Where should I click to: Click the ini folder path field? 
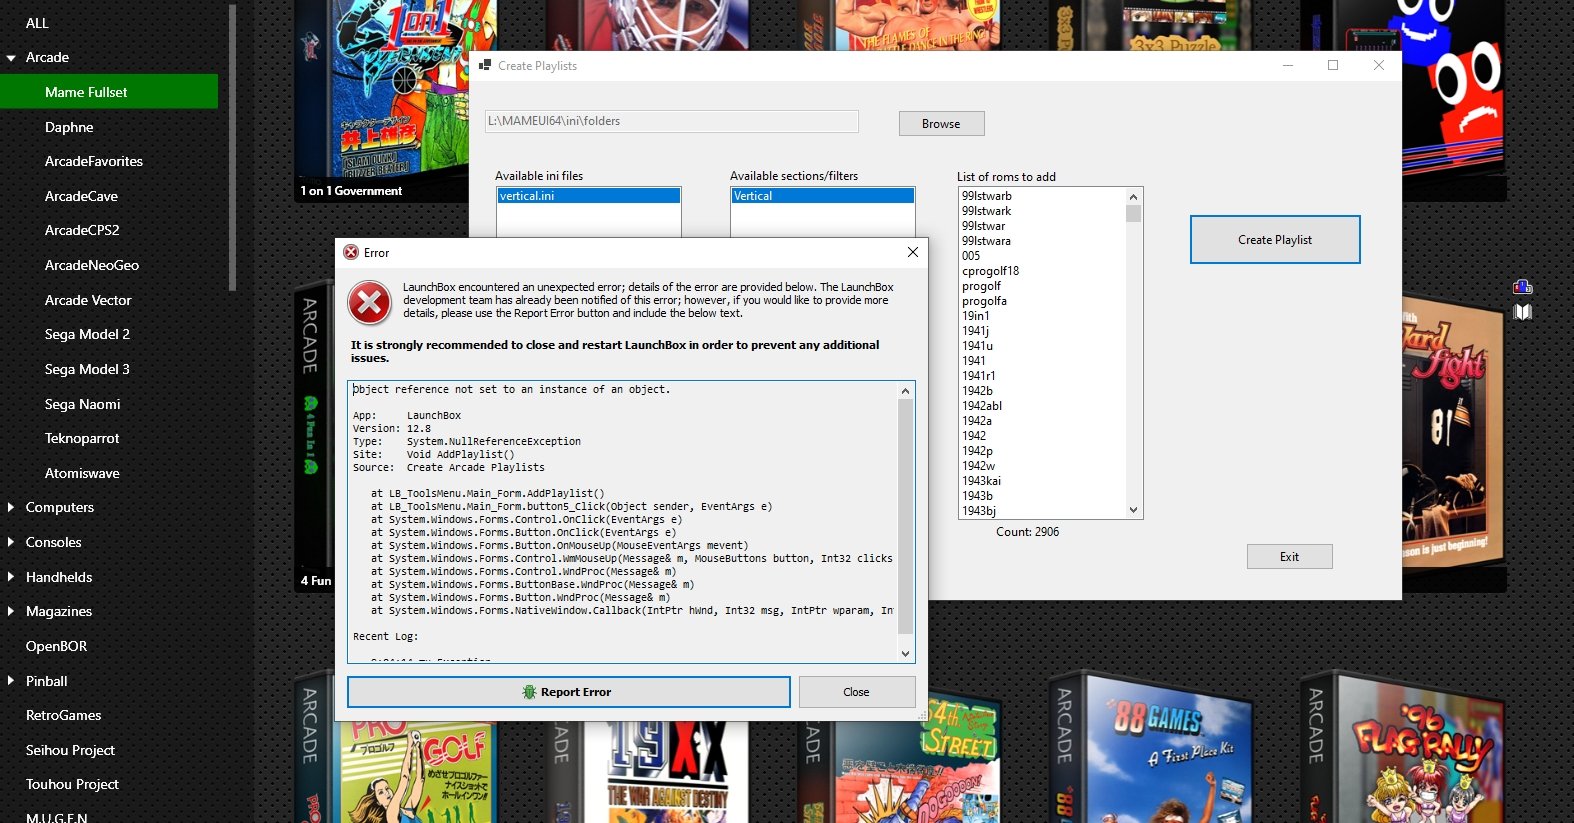click(x=672, y=121)
